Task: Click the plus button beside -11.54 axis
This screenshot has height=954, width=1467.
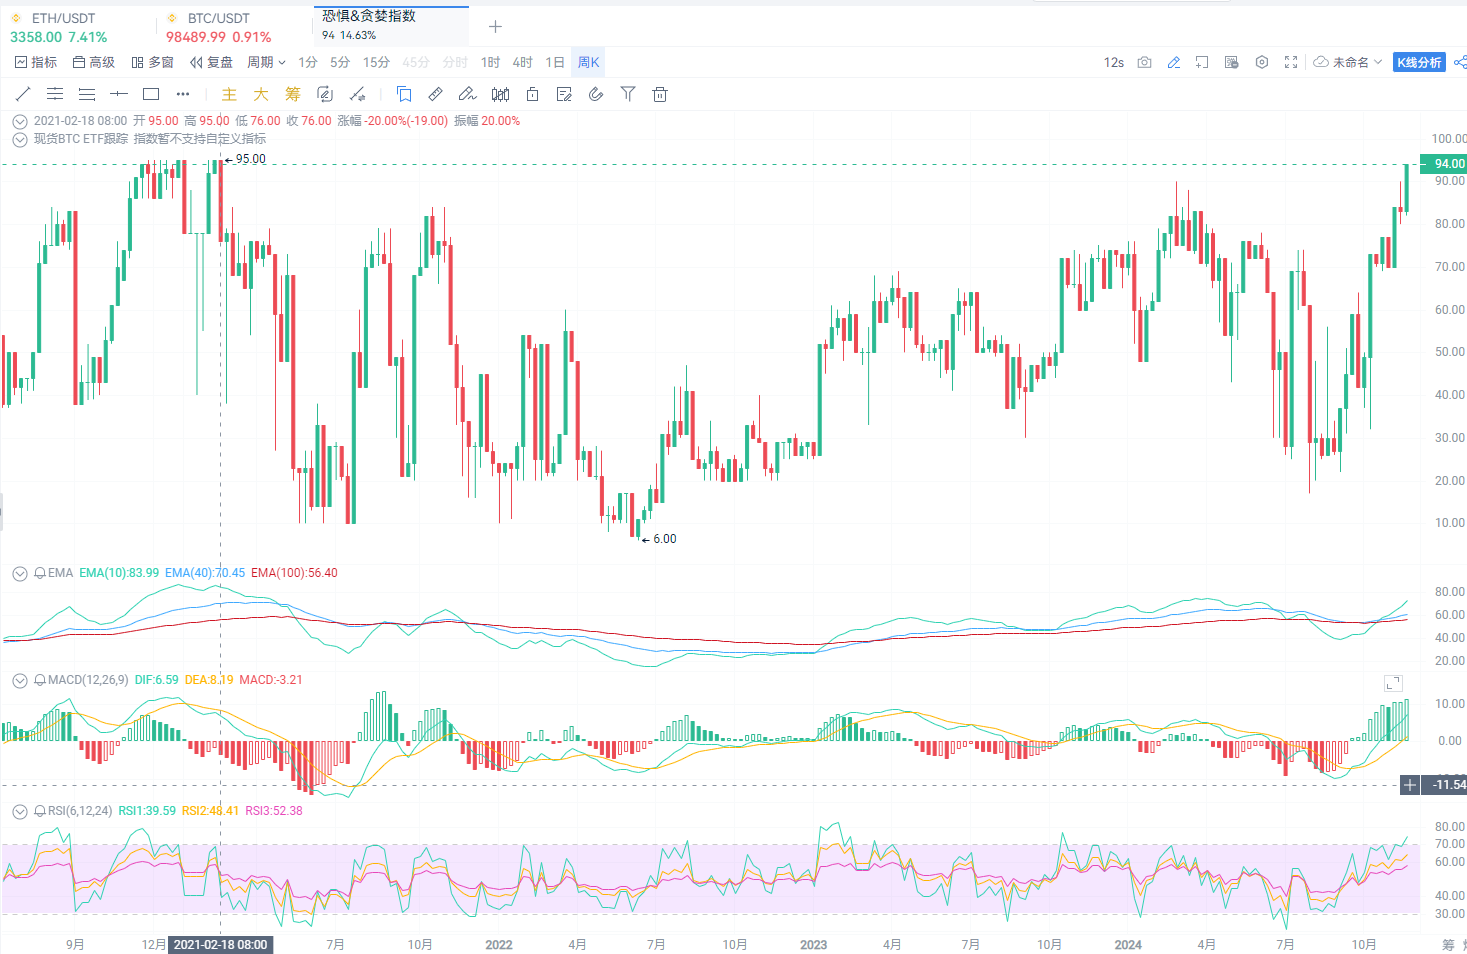Action: pos(1410,785)
